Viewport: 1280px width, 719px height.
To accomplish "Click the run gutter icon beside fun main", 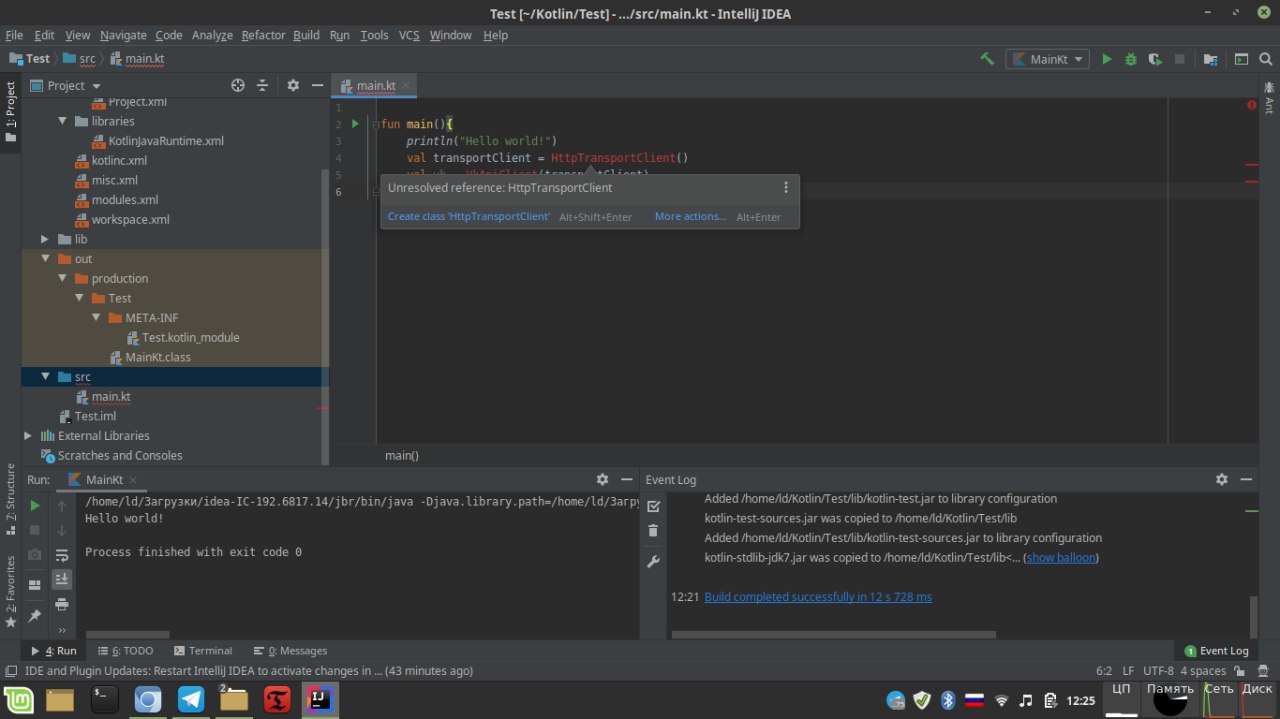I will pyautogui.click(x=355, y=124).
